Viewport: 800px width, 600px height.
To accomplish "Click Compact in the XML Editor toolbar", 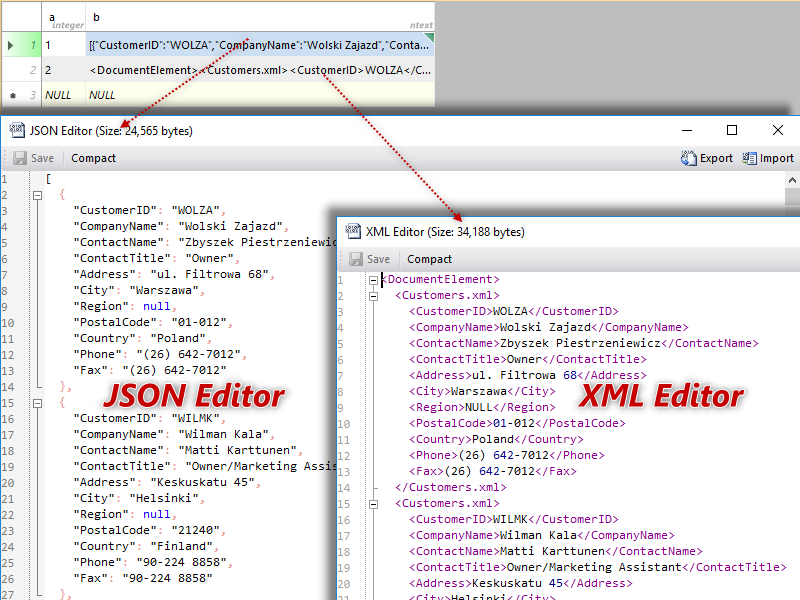I will (x=430, y=259).
